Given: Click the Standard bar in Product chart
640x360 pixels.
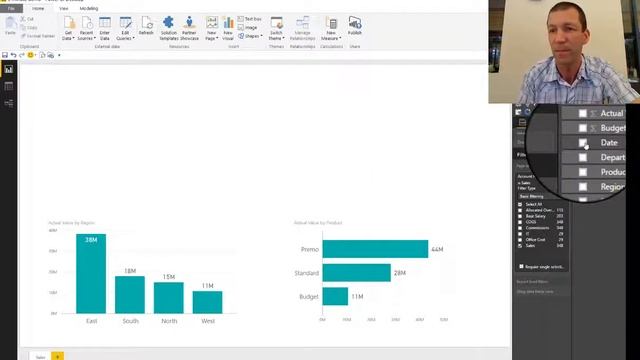Looking at the screenshot, I should pyautogui.click(x=356, y=273).
